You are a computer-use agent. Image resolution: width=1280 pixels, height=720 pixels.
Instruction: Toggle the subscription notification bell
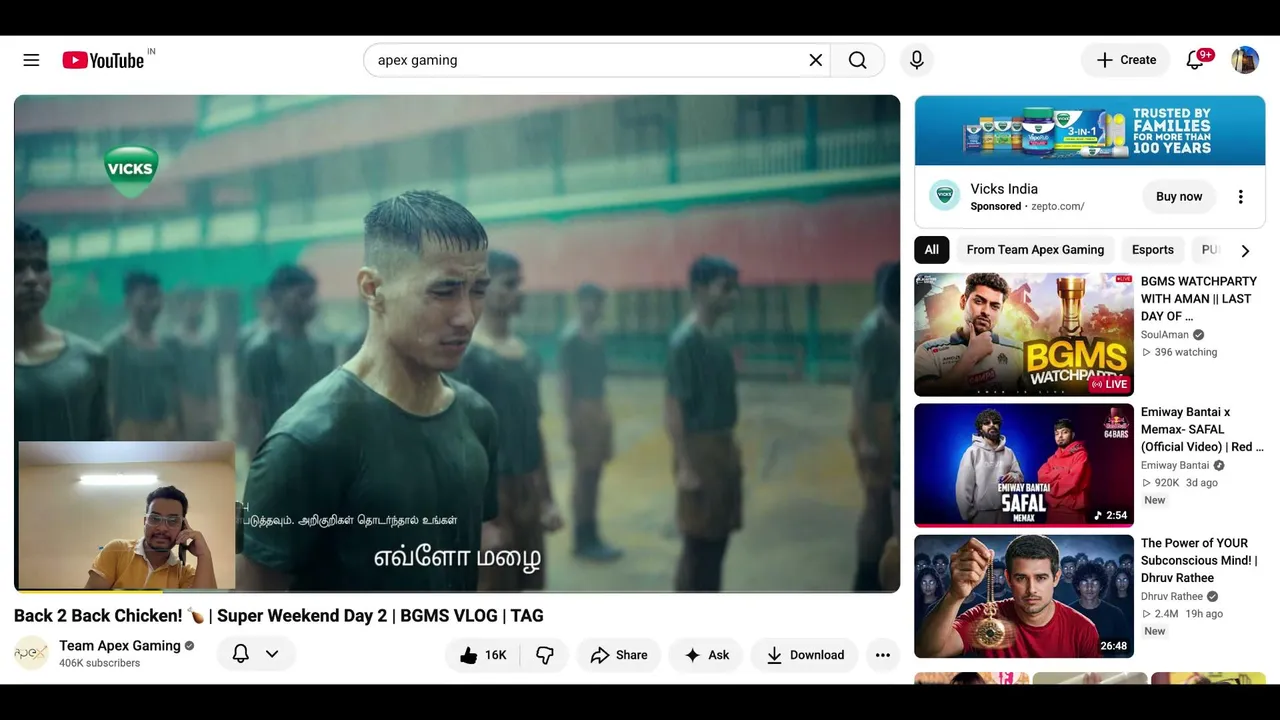[241, 654]
